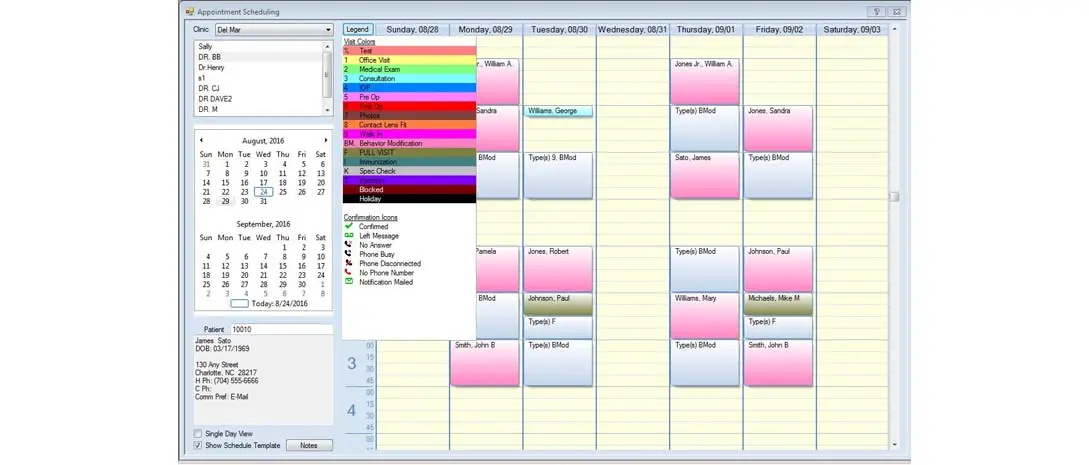Click provider list scroll up arrow

coord(327,46)
